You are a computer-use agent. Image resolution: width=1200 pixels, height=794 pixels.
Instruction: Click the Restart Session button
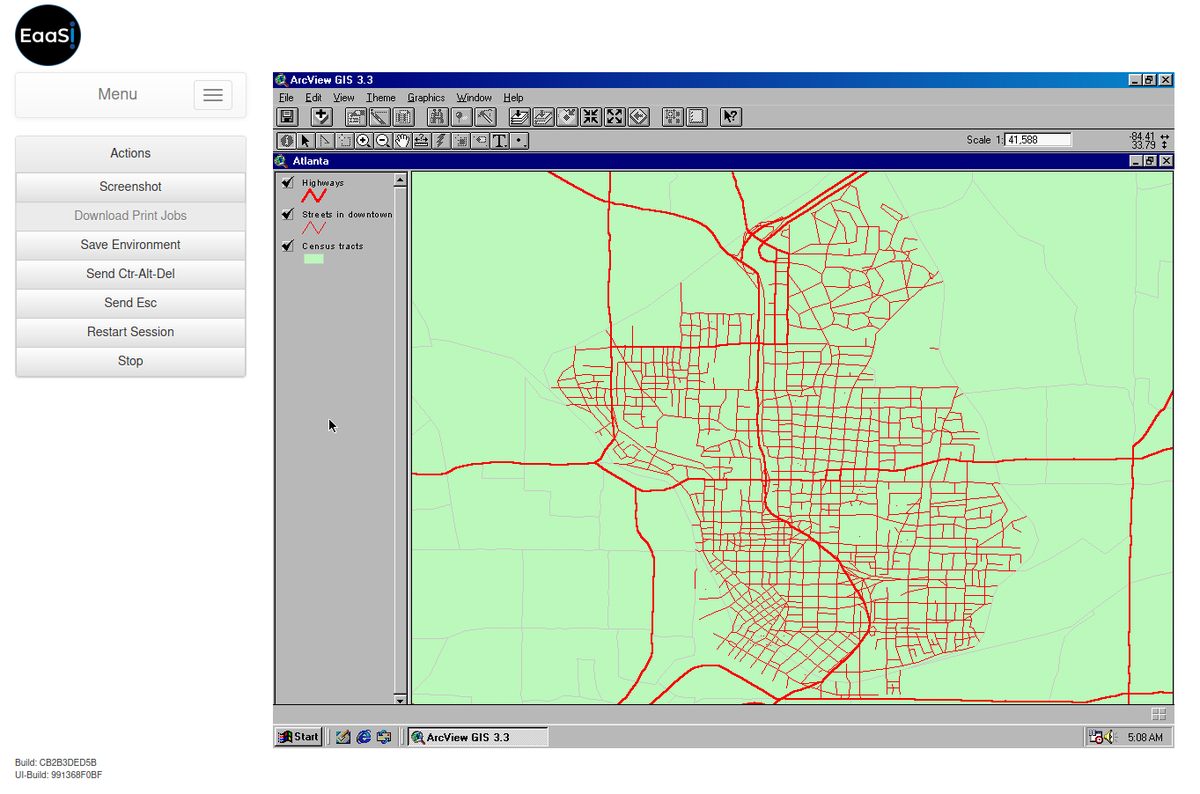click(130, 332)
